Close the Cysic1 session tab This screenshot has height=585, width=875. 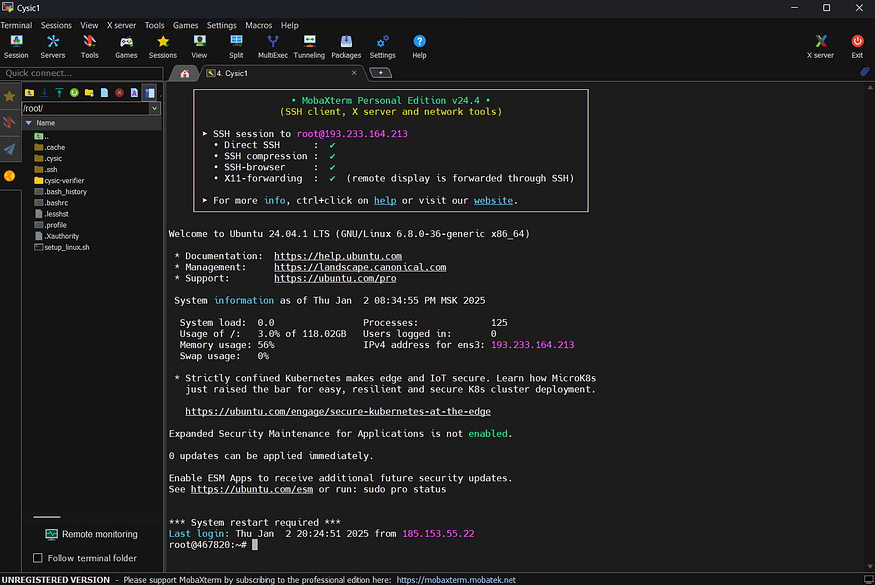354,73
